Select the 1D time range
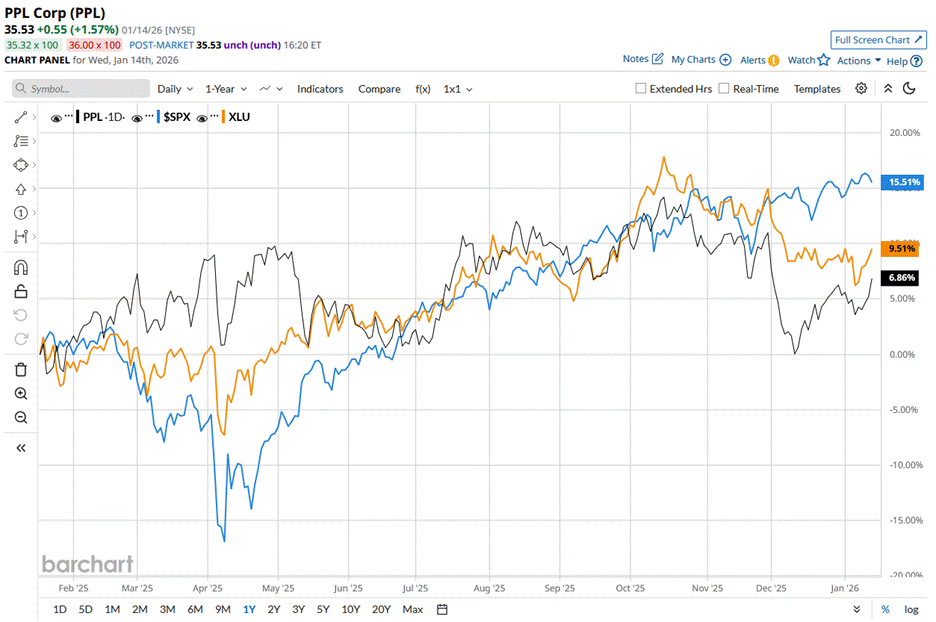The width and height of the screenshot is (936, 622). click(60, 609)
